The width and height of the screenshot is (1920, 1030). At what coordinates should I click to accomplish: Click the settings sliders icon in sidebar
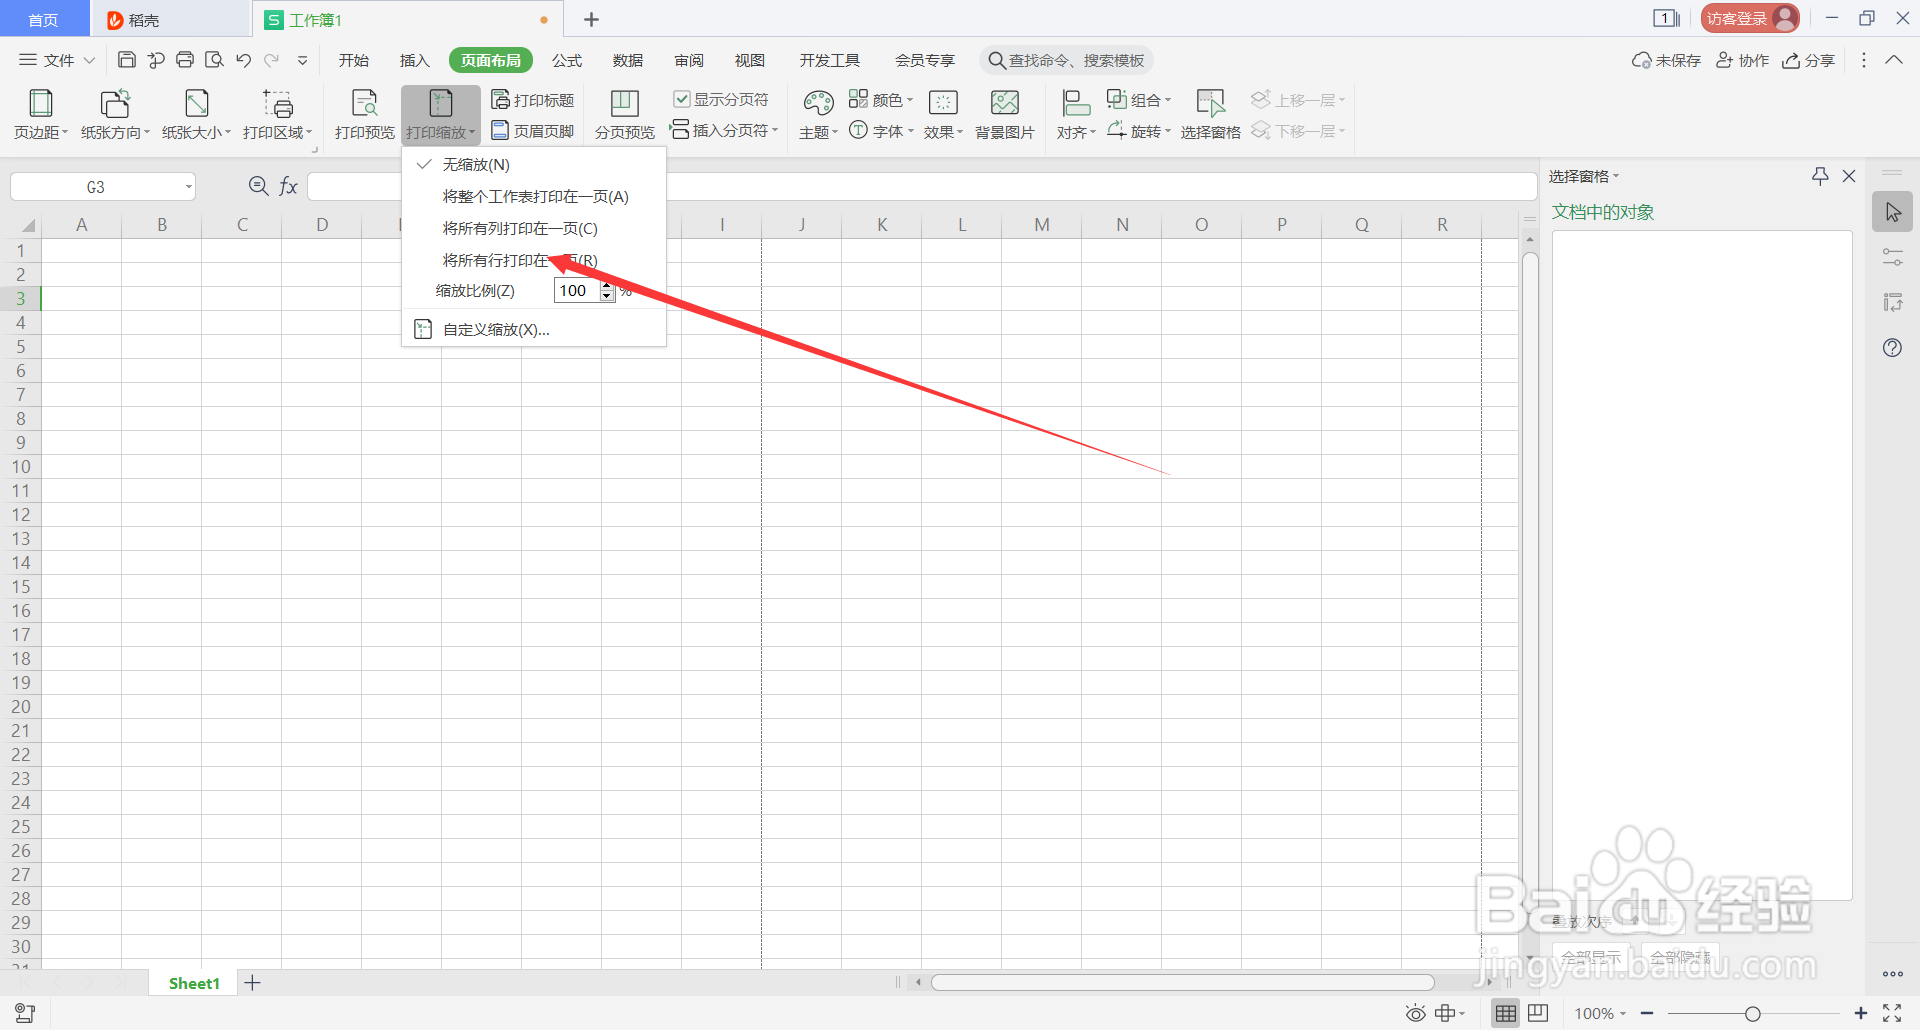(x=1892, y=257)
